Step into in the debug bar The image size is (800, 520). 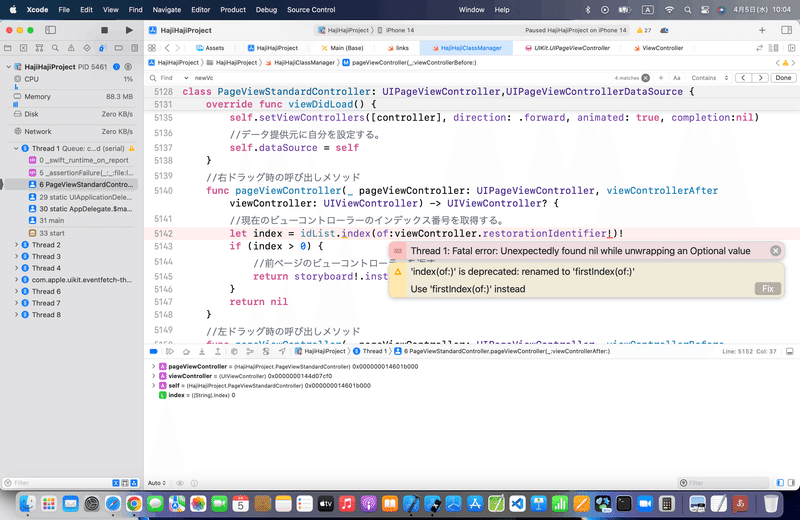[202, 352]
